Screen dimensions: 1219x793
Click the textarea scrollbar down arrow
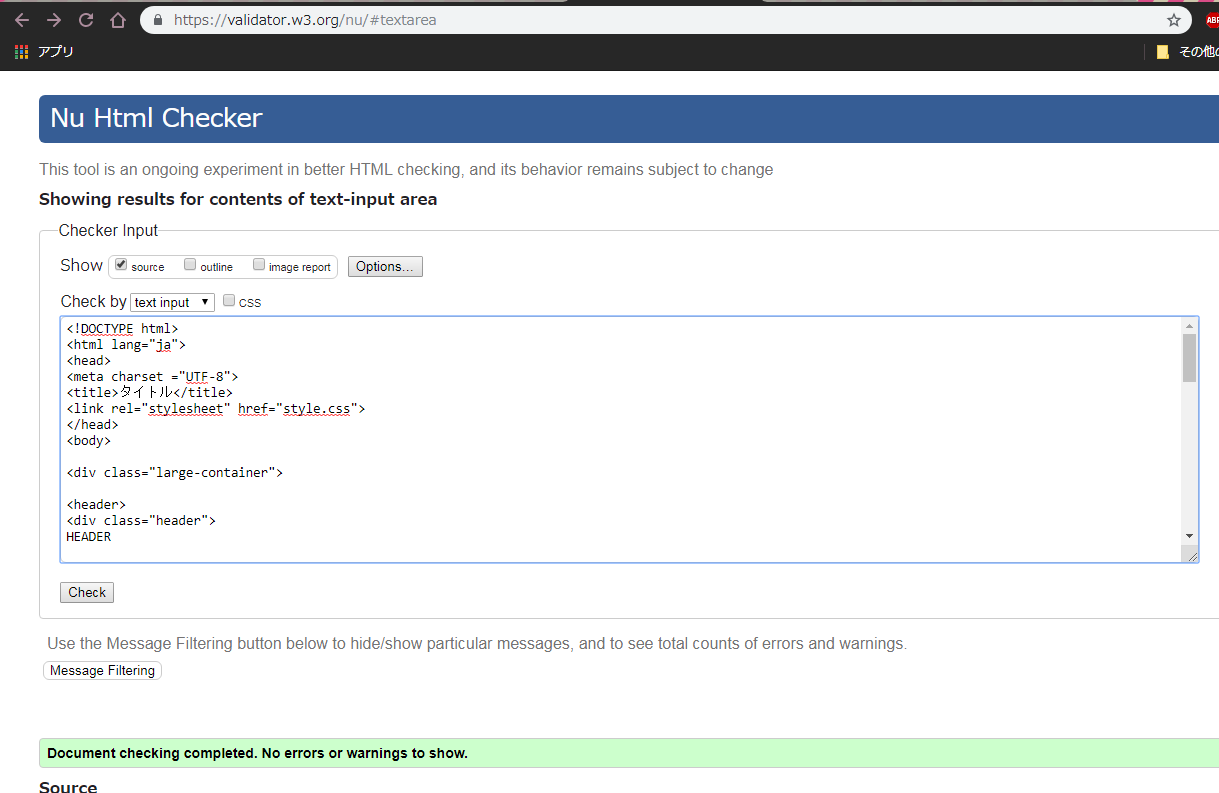click(x=1189, y=536)
